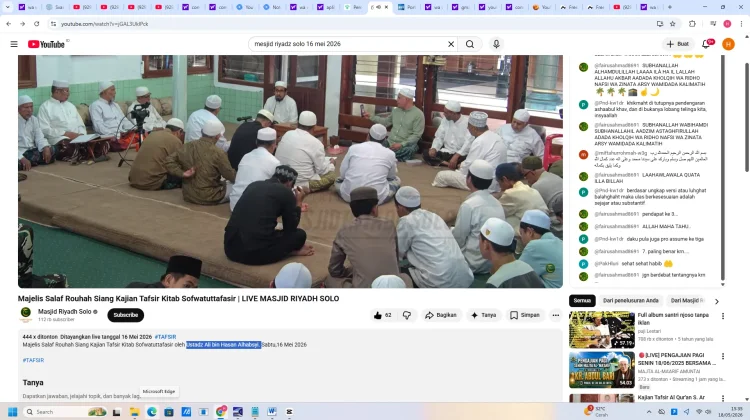This screenshot has height=420, width=750.
Task: Show more filter chips with arrow
Action: pos(717,301)
